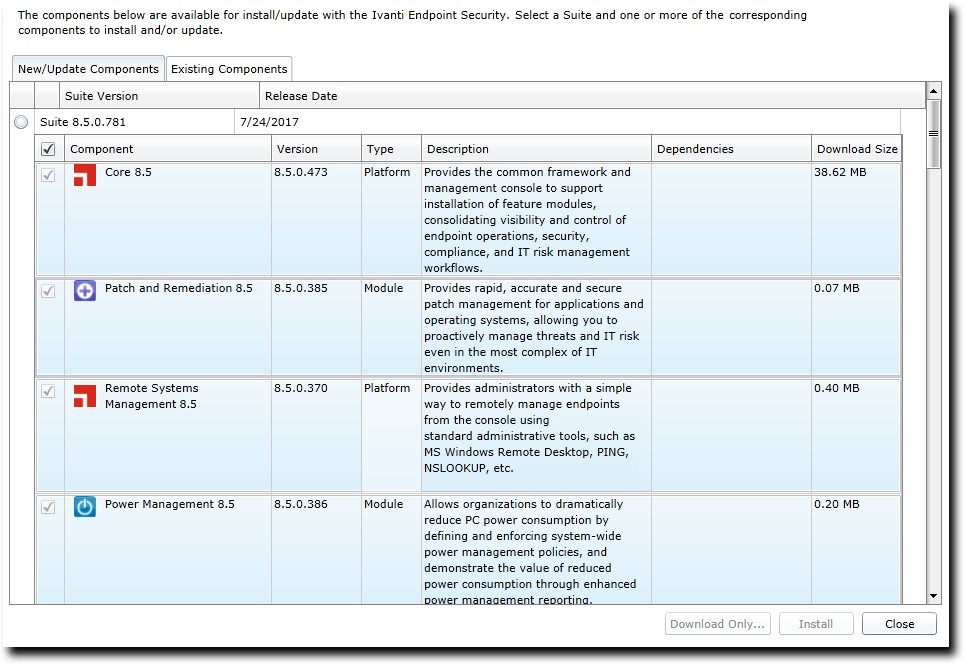Sort by the Download Size column header
This screenshot has height=664, width=964.
856,149
